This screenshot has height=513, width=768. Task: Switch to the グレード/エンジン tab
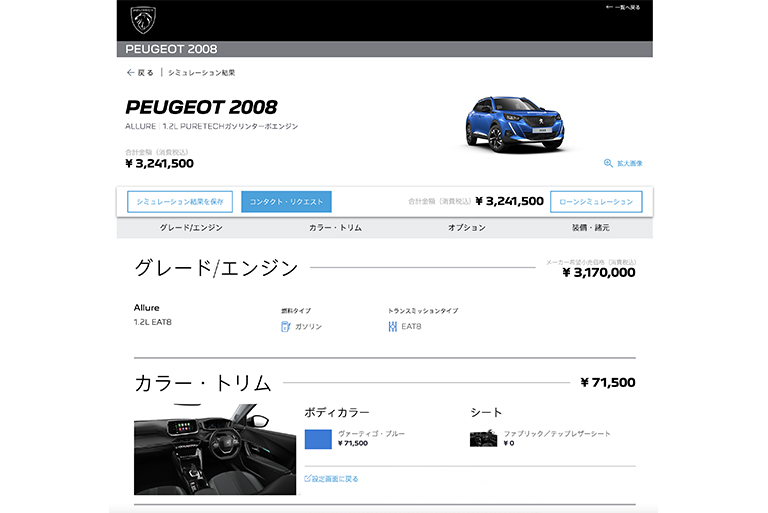coord(191,227)
